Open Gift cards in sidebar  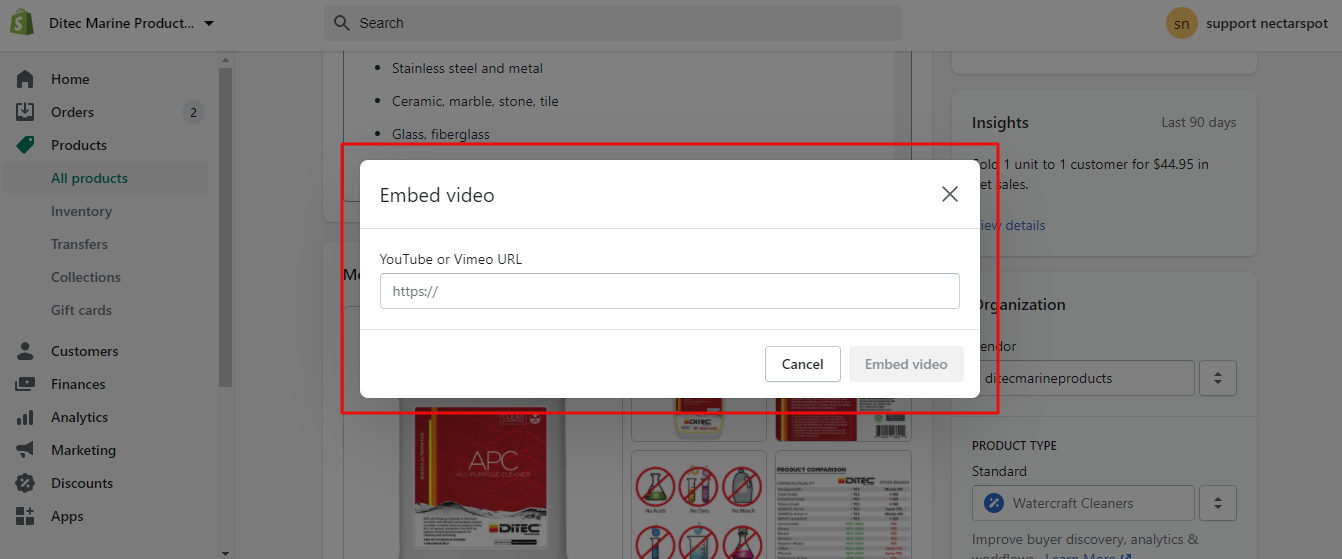81,310
